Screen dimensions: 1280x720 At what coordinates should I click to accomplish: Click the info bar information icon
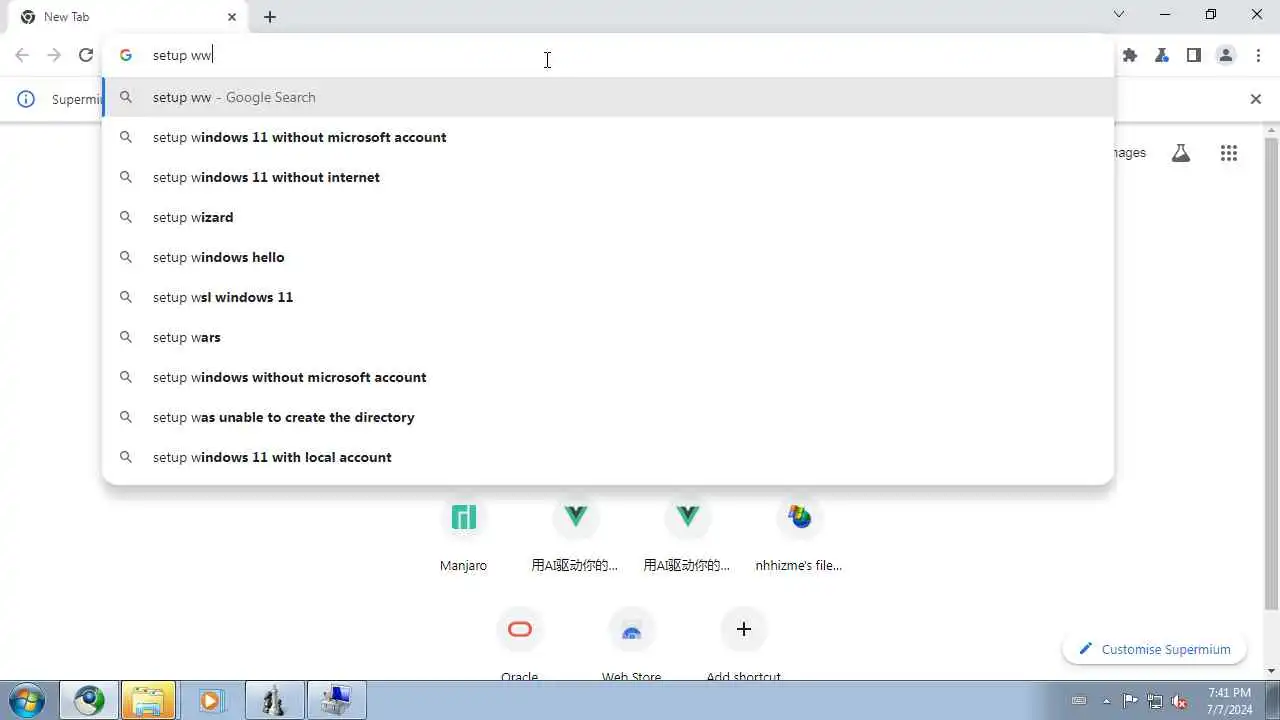pyautogui.click(x=26, y=99)
